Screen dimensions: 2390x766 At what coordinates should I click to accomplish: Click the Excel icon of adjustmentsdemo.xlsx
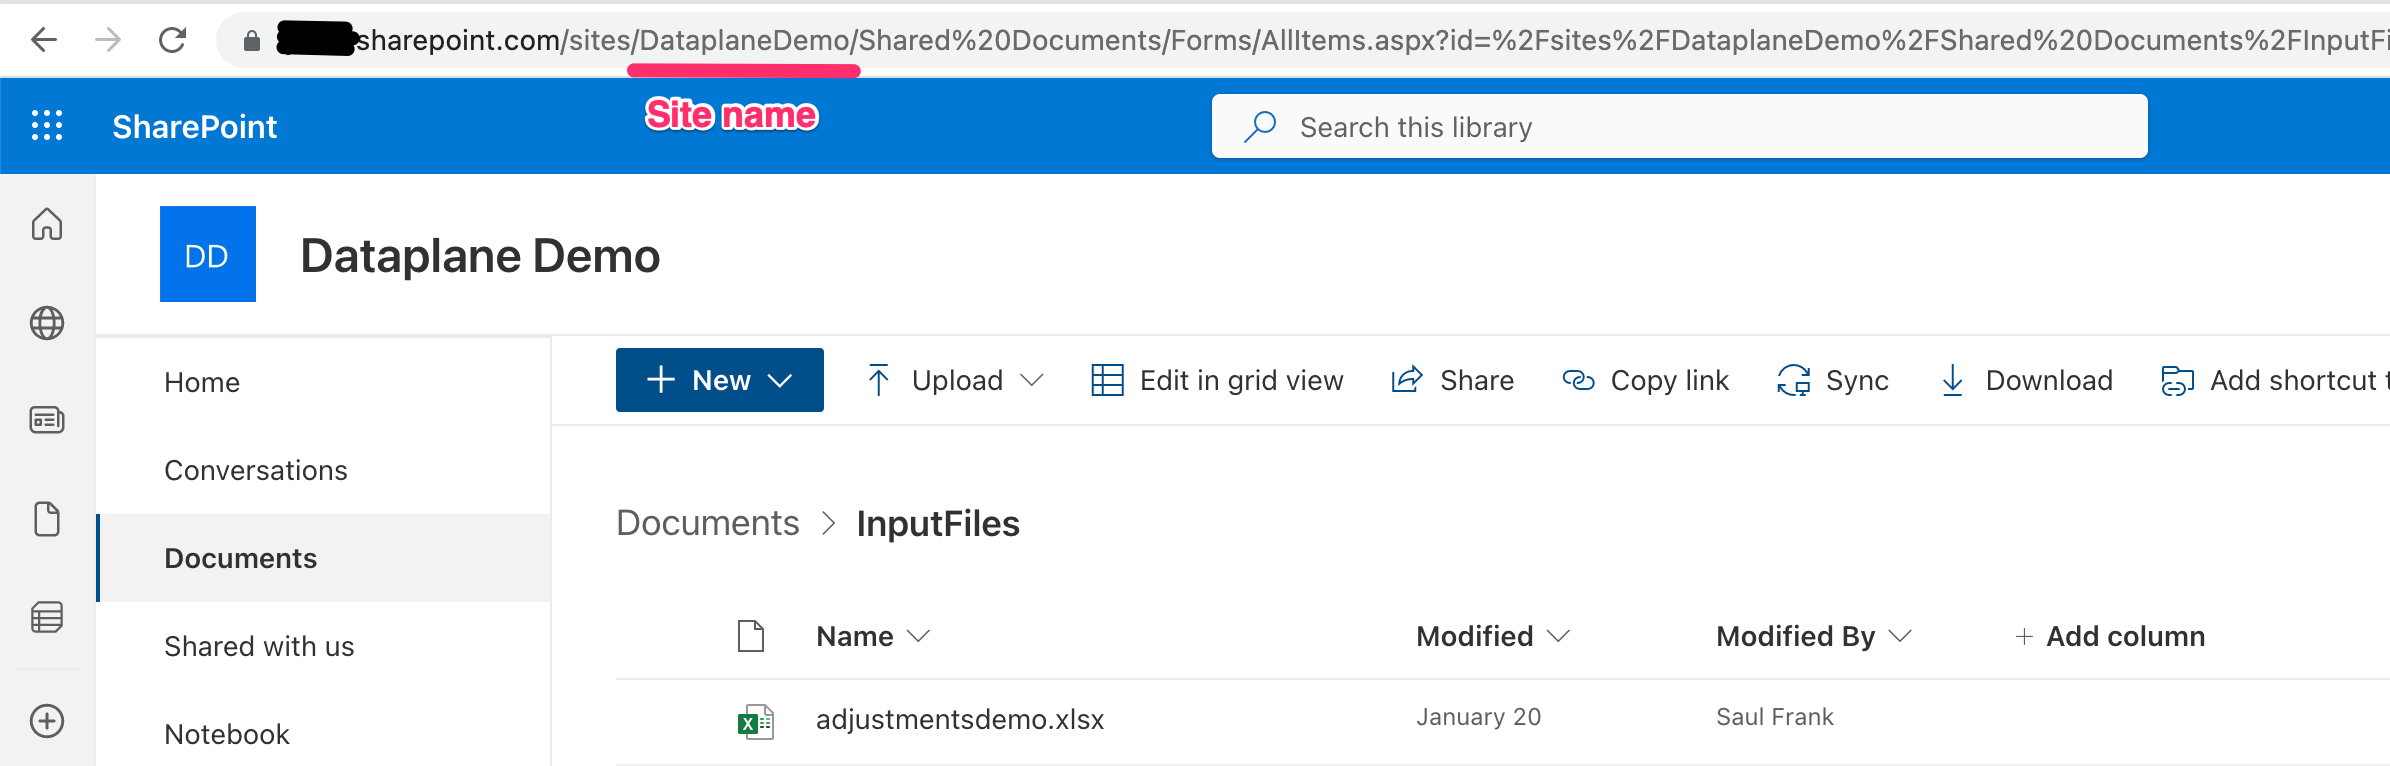coord(755,720)
